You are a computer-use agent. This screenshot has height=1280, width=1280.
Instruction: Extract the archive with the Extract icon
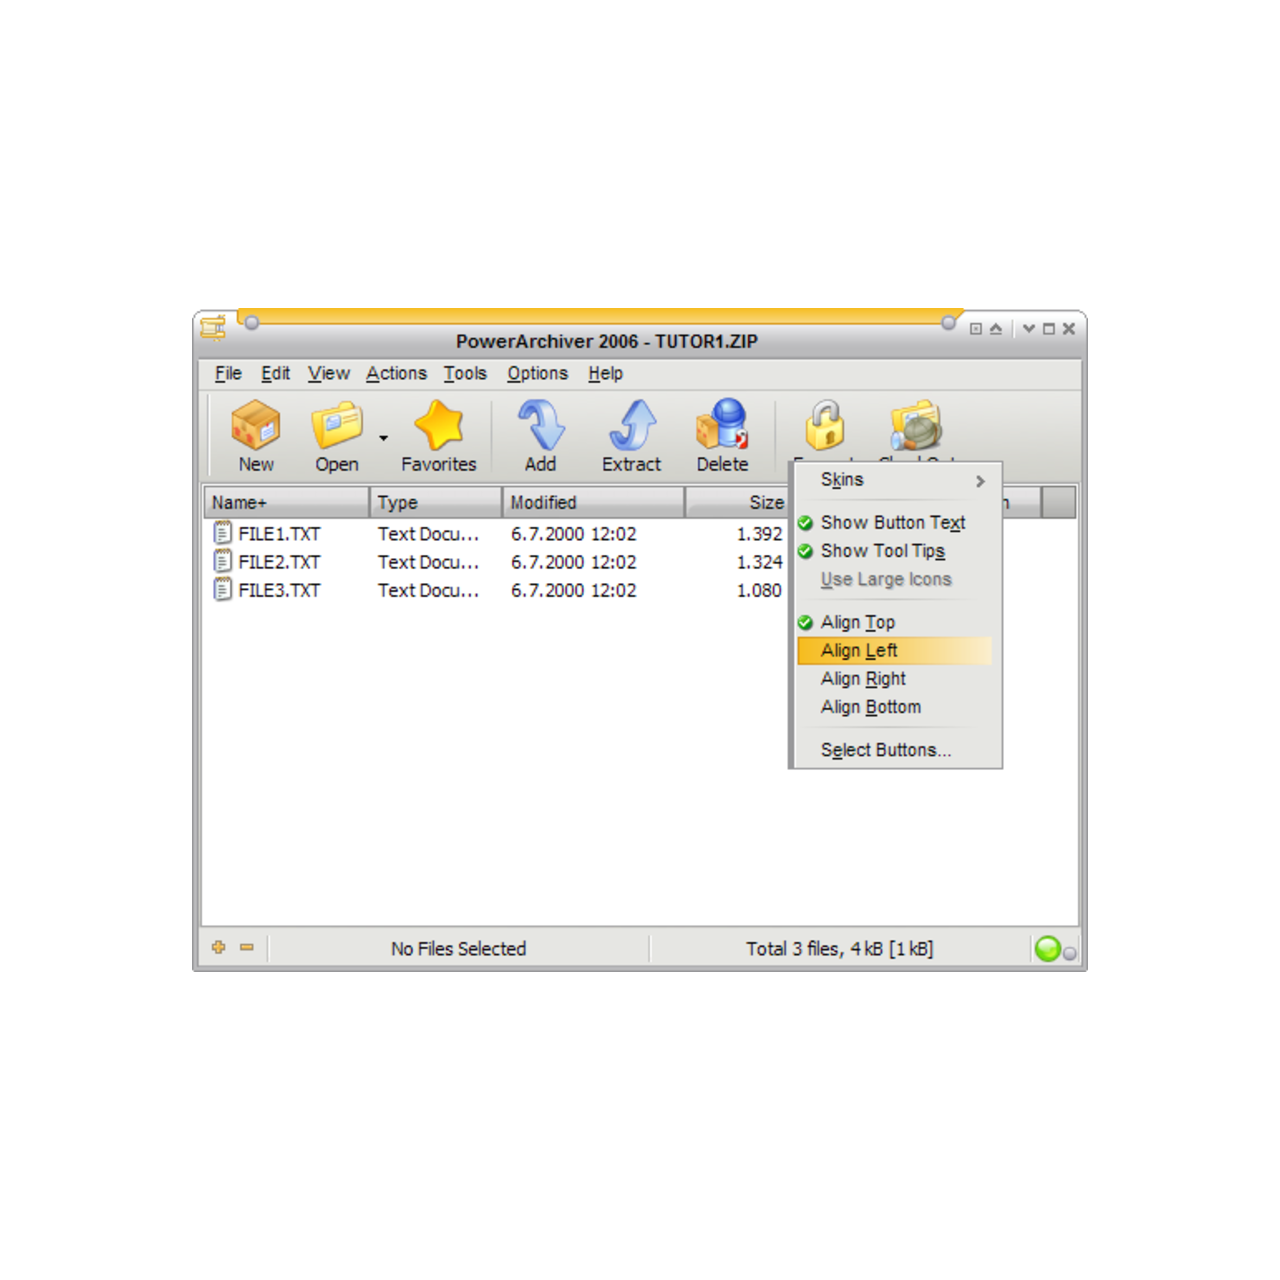pyautogui.click(x=631, y=430)
